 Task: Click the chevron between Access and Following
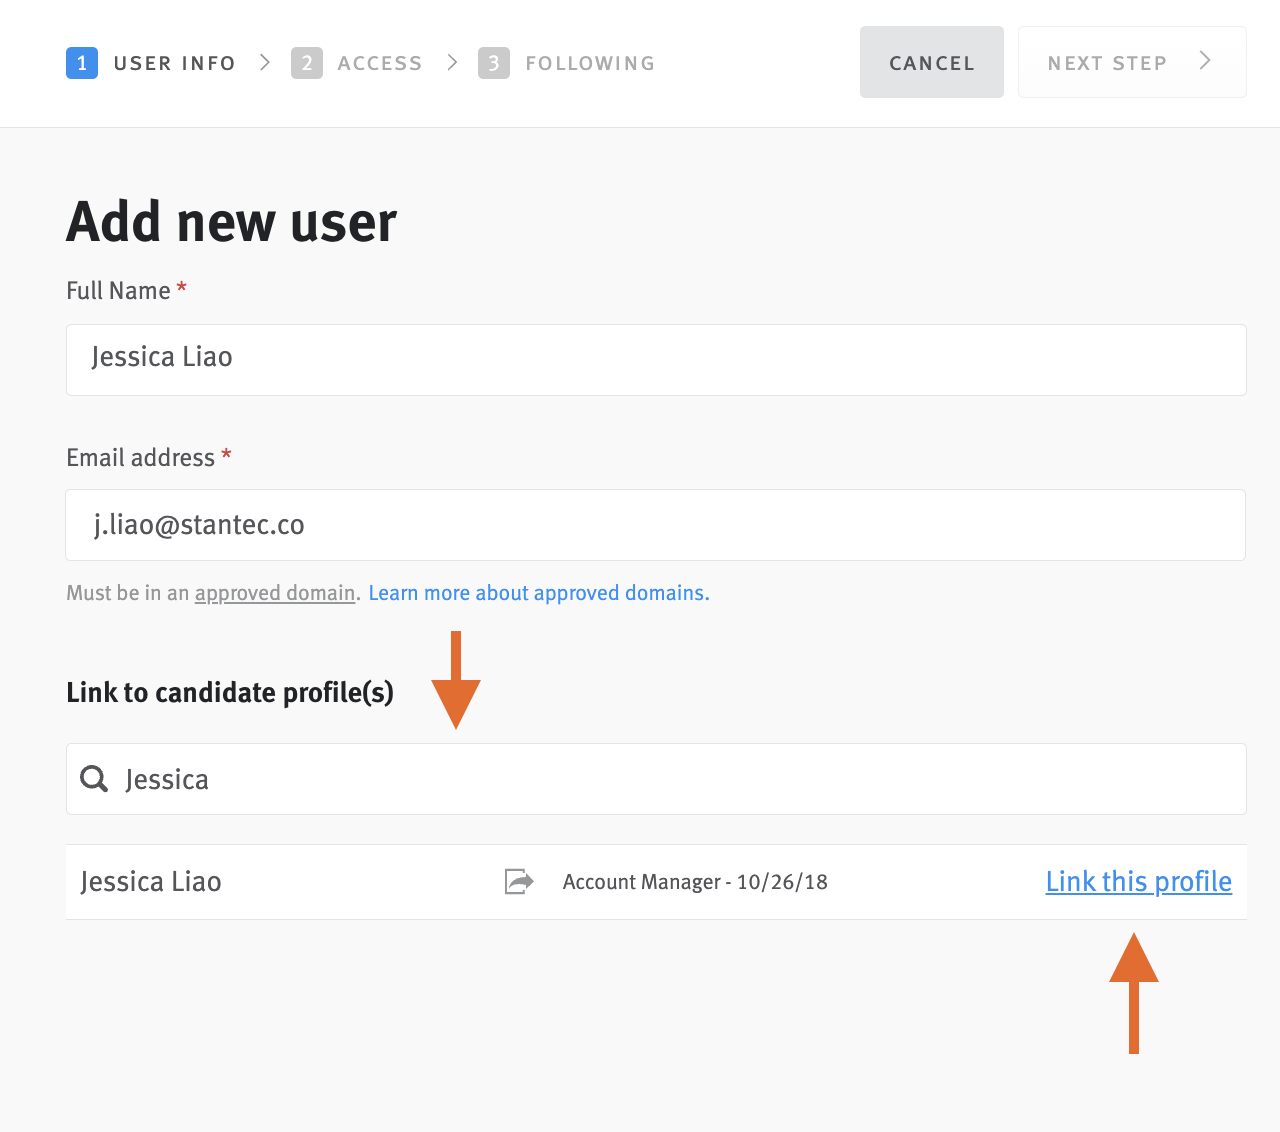(x=452, y=61)
